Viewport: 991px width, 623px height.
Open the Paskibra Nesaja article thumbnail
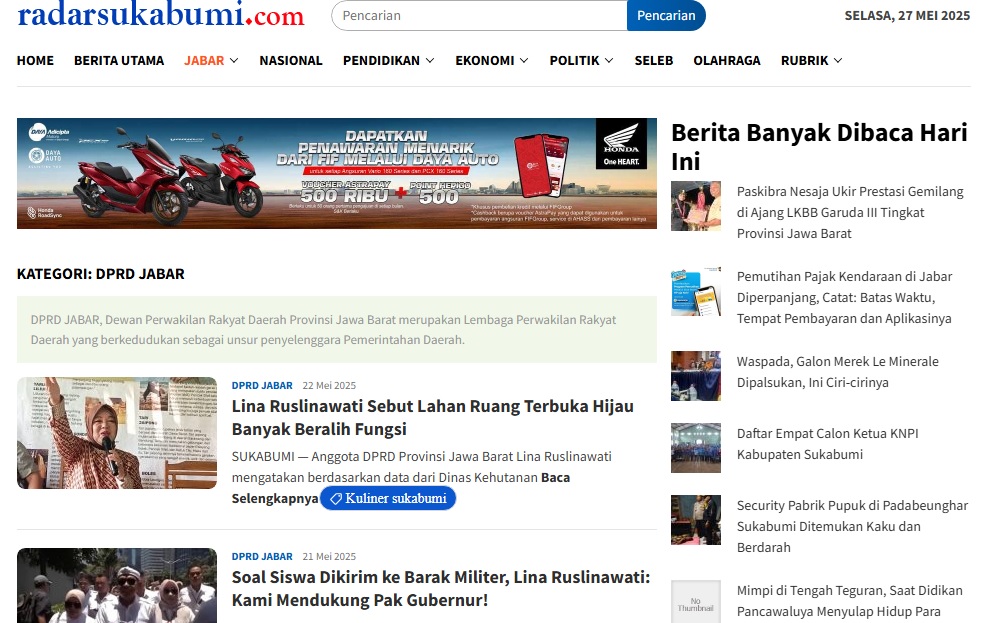coord(696,206)
